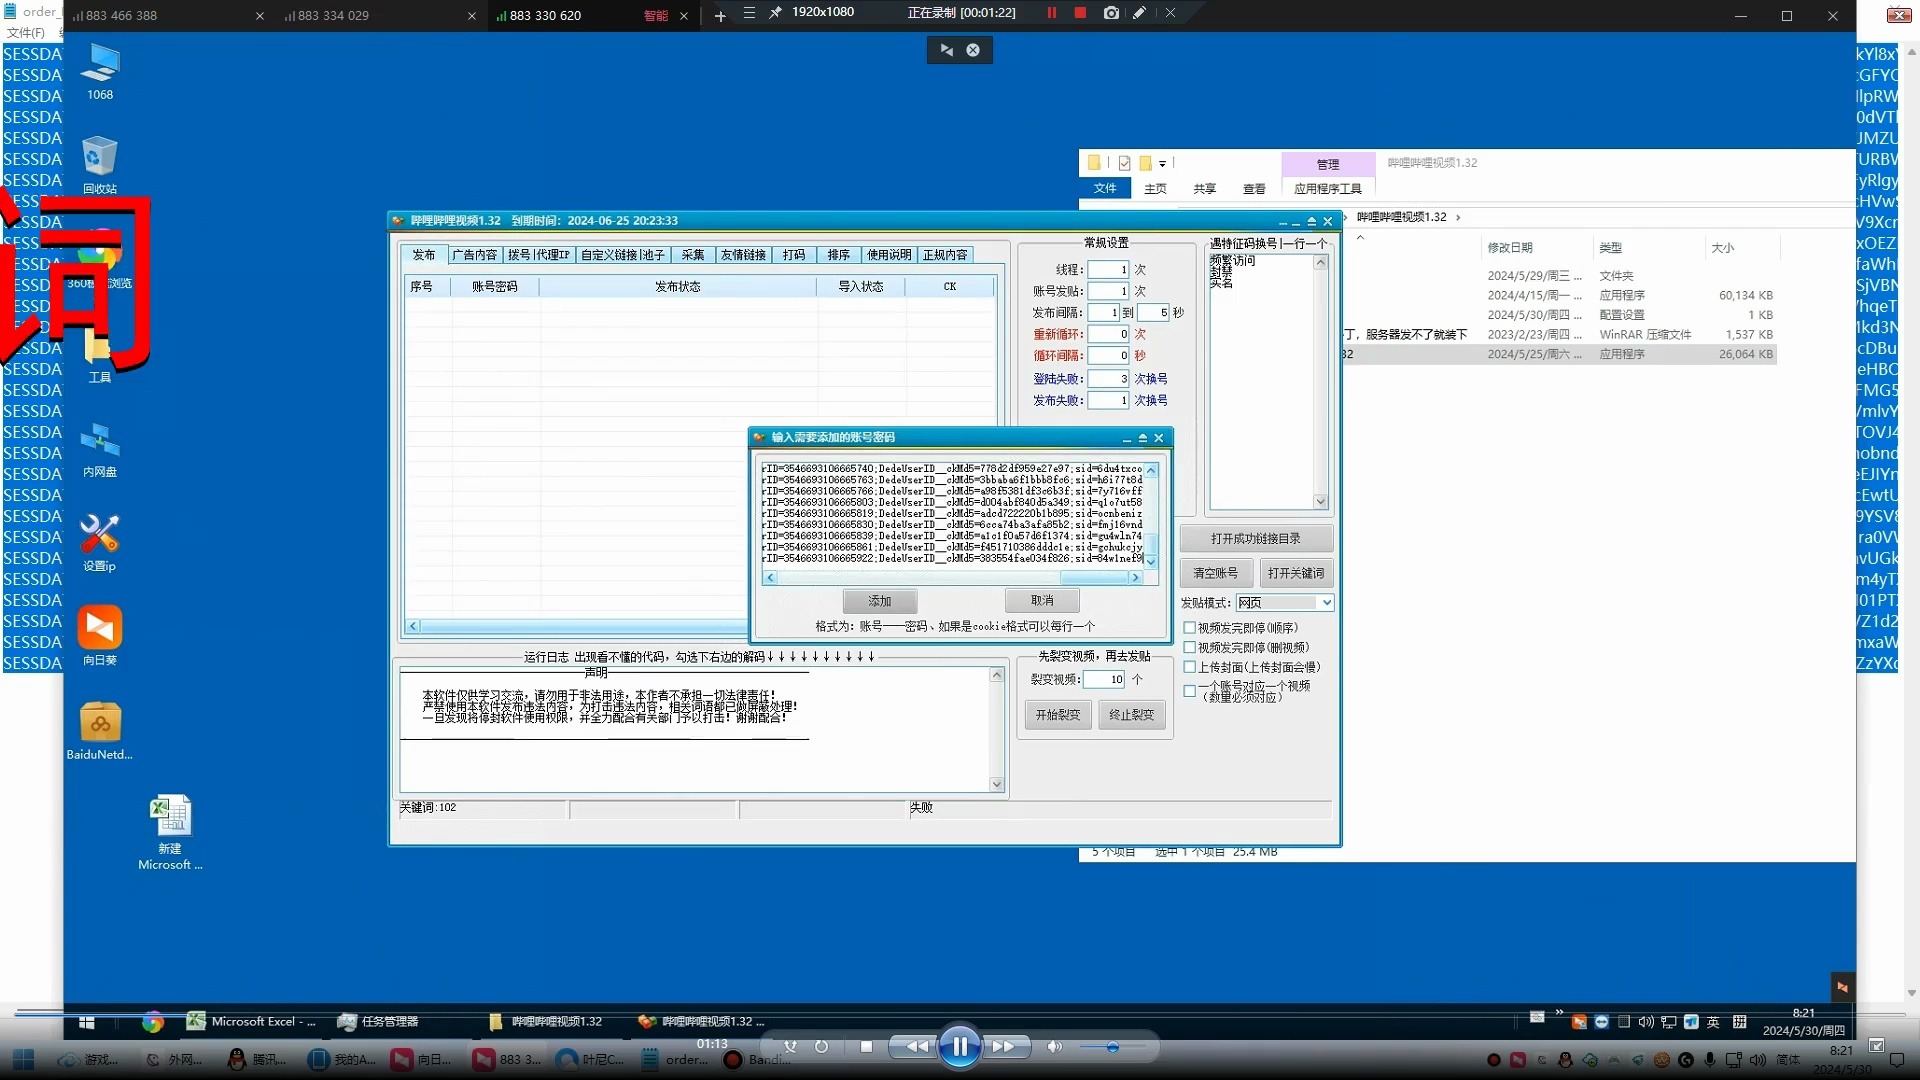Open the 发贴模式 dropdown
The image size is (1920, 1080).
[x=1326, y=603]
